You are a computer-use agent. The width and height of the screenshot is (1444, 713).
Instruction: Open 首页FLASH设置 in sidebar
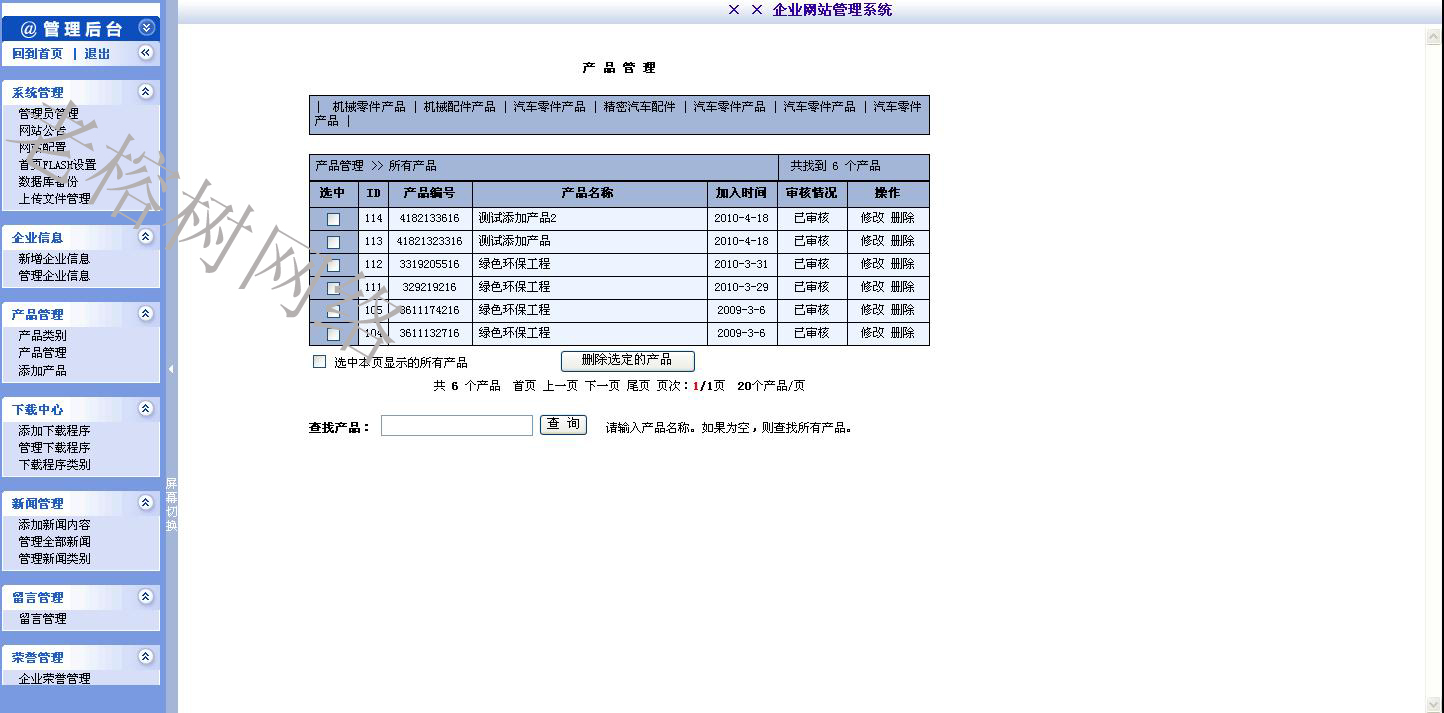tap(57, 165)
